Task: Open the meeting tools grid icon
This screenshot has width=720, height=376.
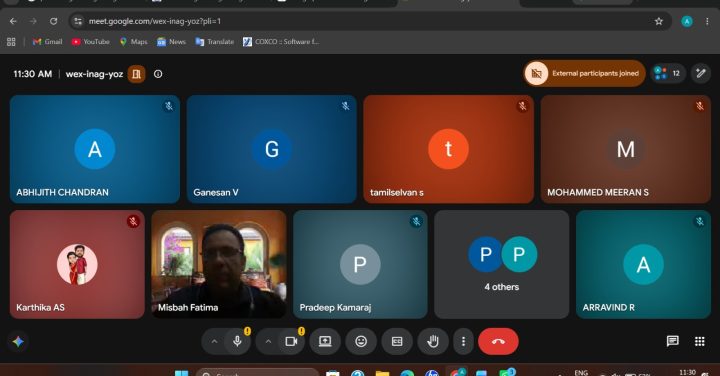Action: tap(699, 341)
